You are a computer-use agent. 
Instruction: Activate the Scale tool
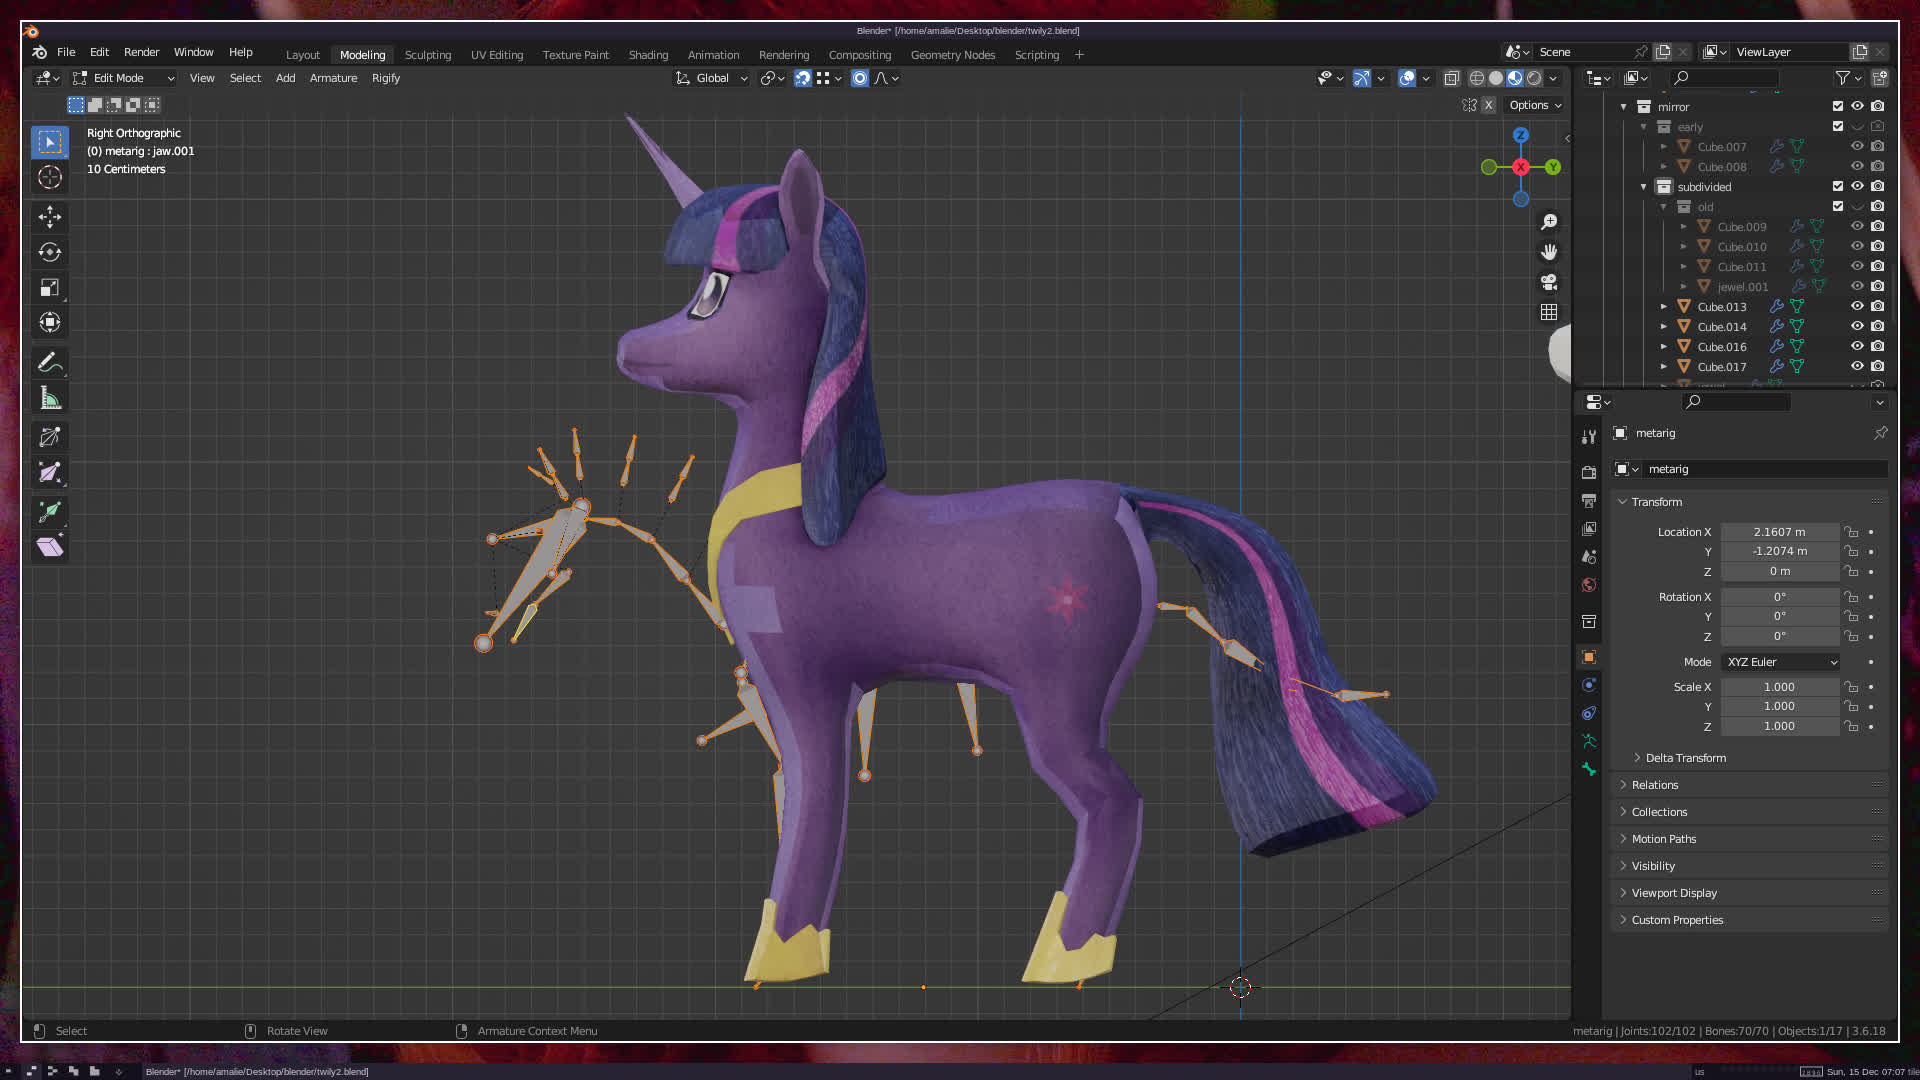tap(49, 288)
